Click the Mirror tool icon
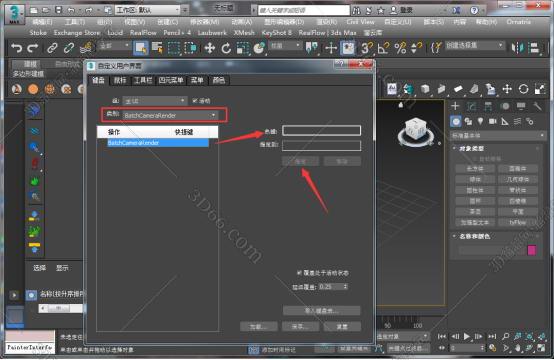 [518, 48]
